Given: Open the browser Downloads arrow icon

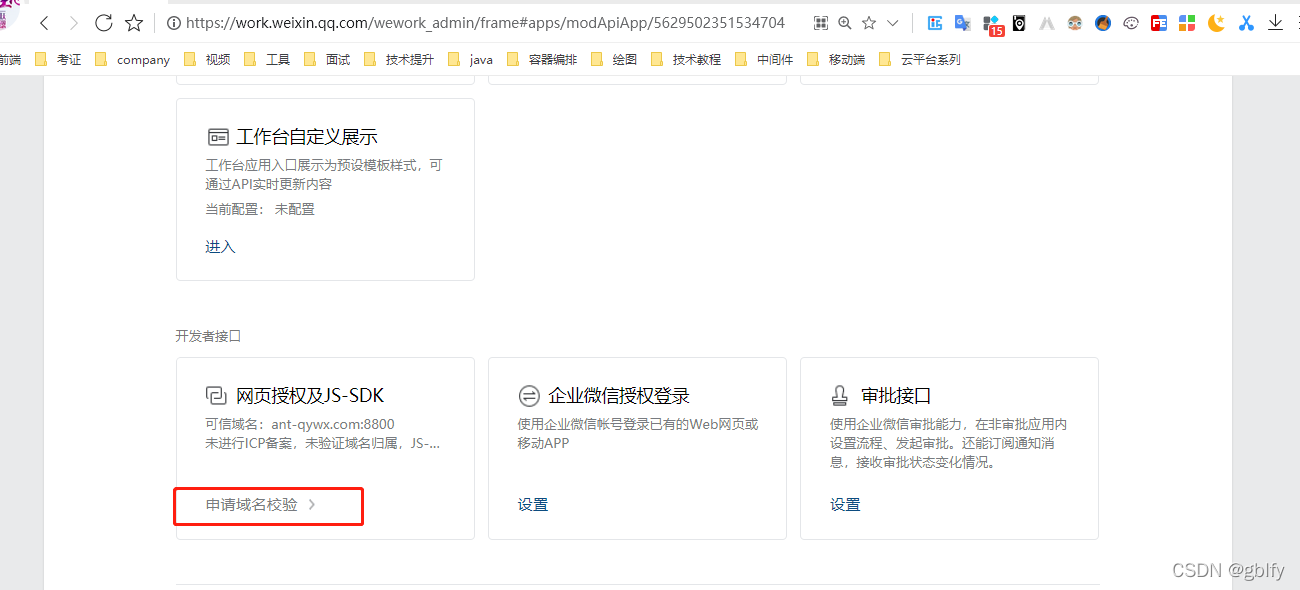Looking at the screenshot, I should click(1275, 22).
